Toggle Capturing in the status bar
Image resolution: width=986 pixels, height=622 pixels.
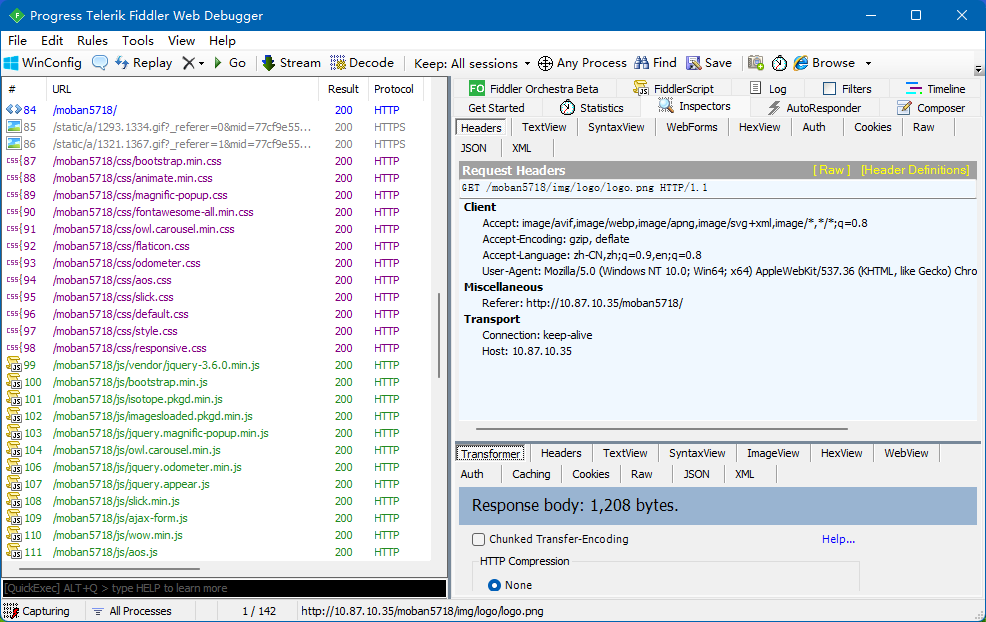(38, 611)
